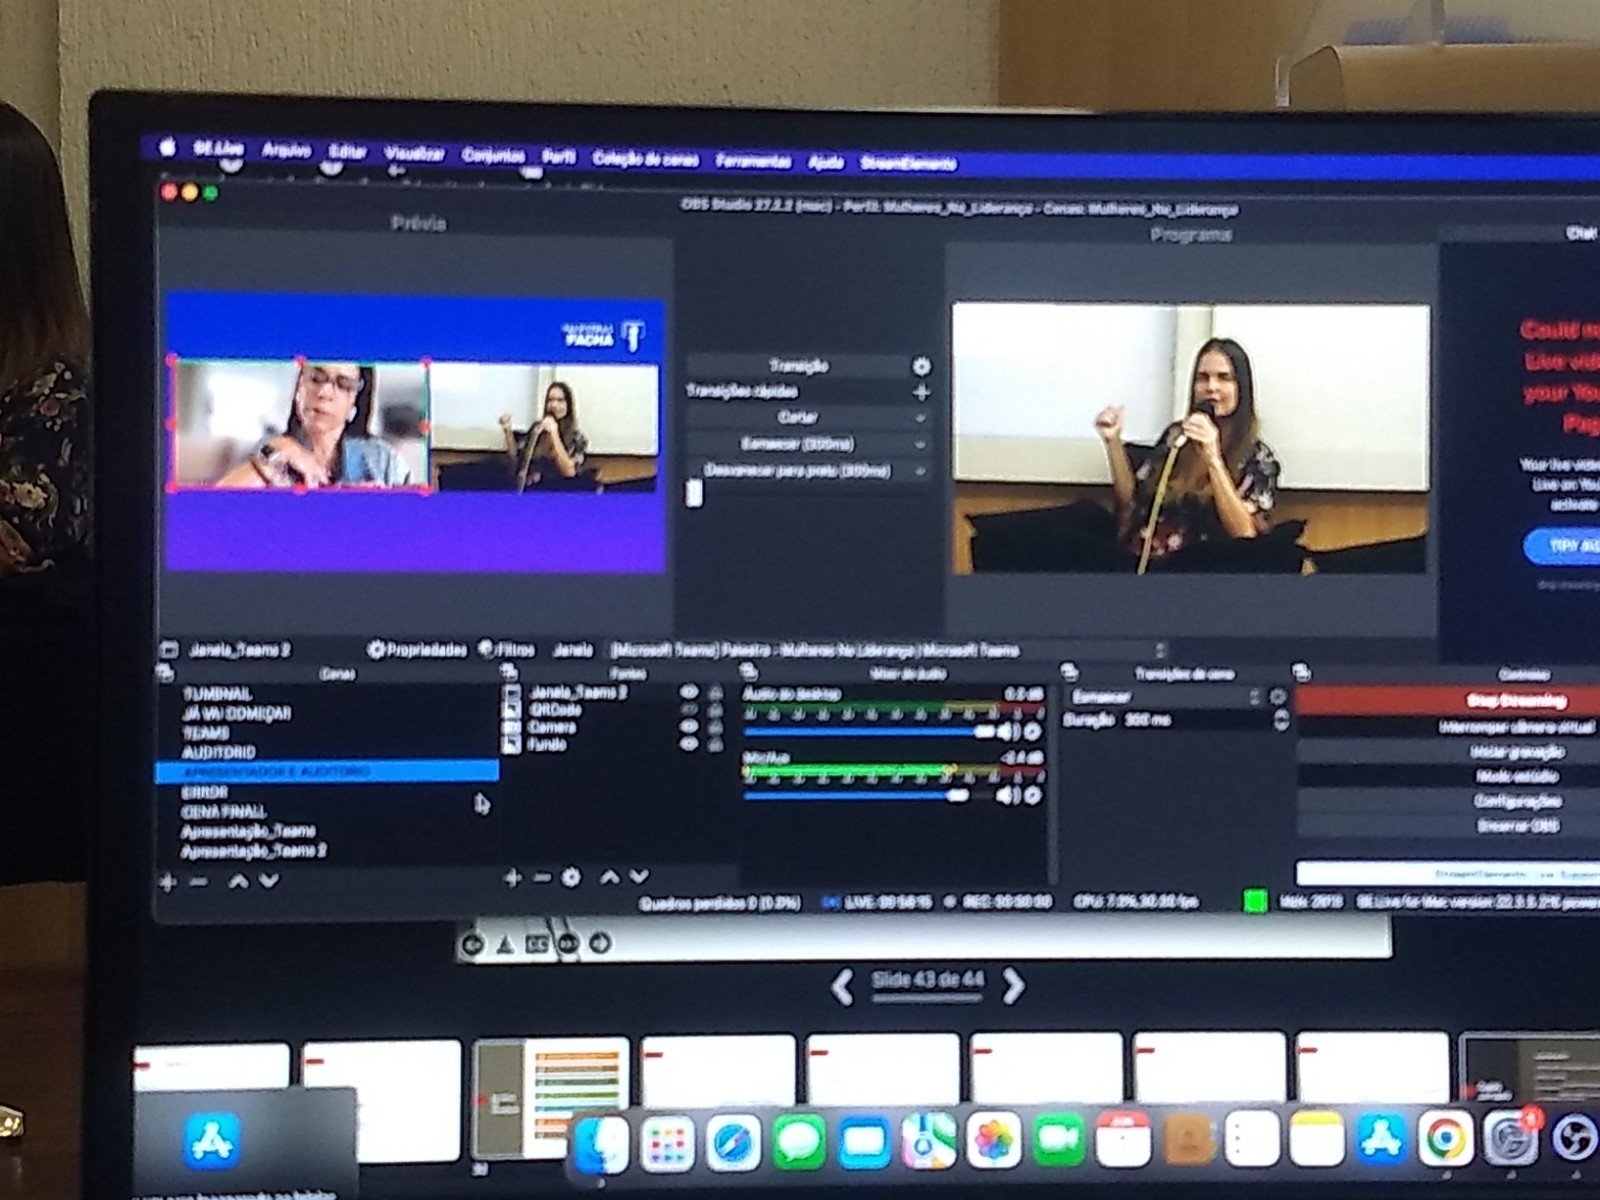Open Google Chrome from the dock
Viewport: 1600px width, 1200px height.
1446,1139
